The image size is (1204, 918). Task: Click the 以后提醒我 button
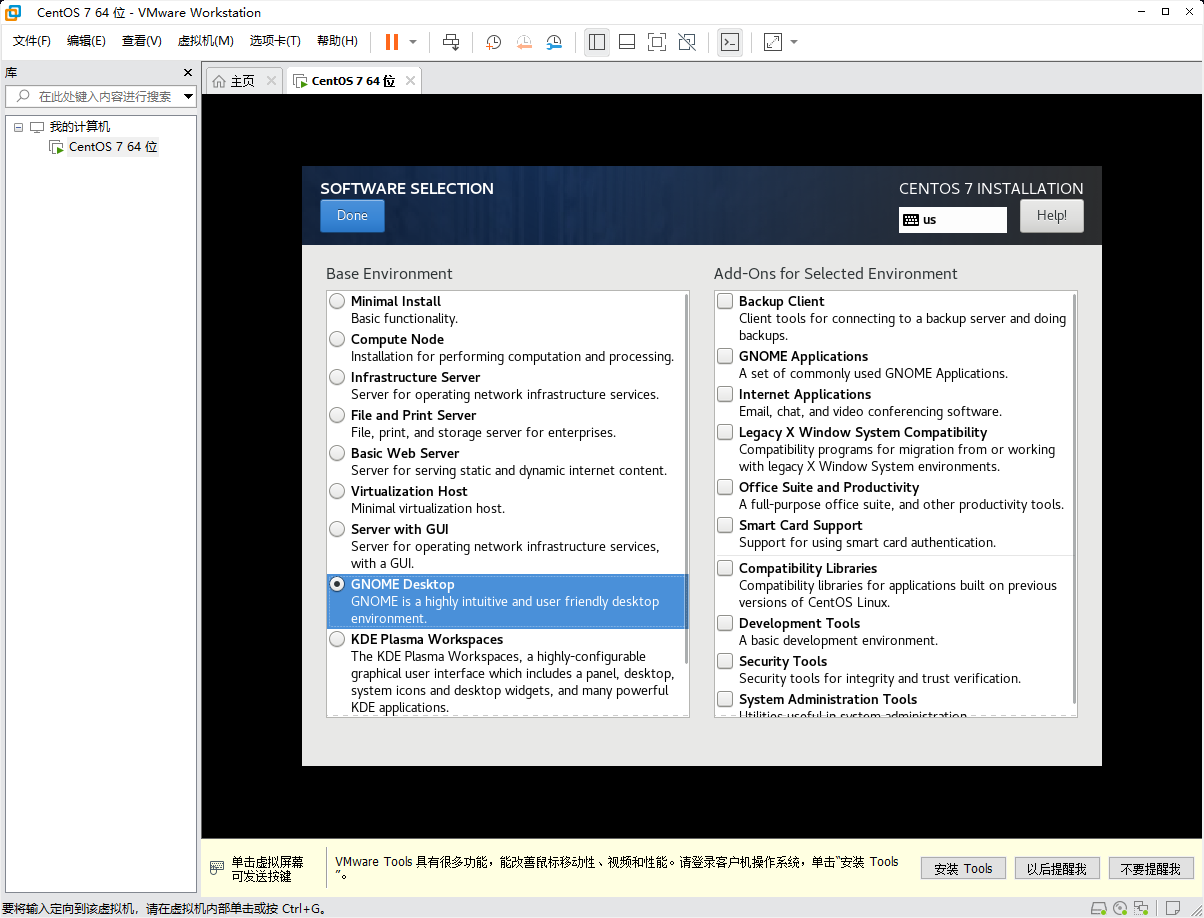pos(1057,869)
